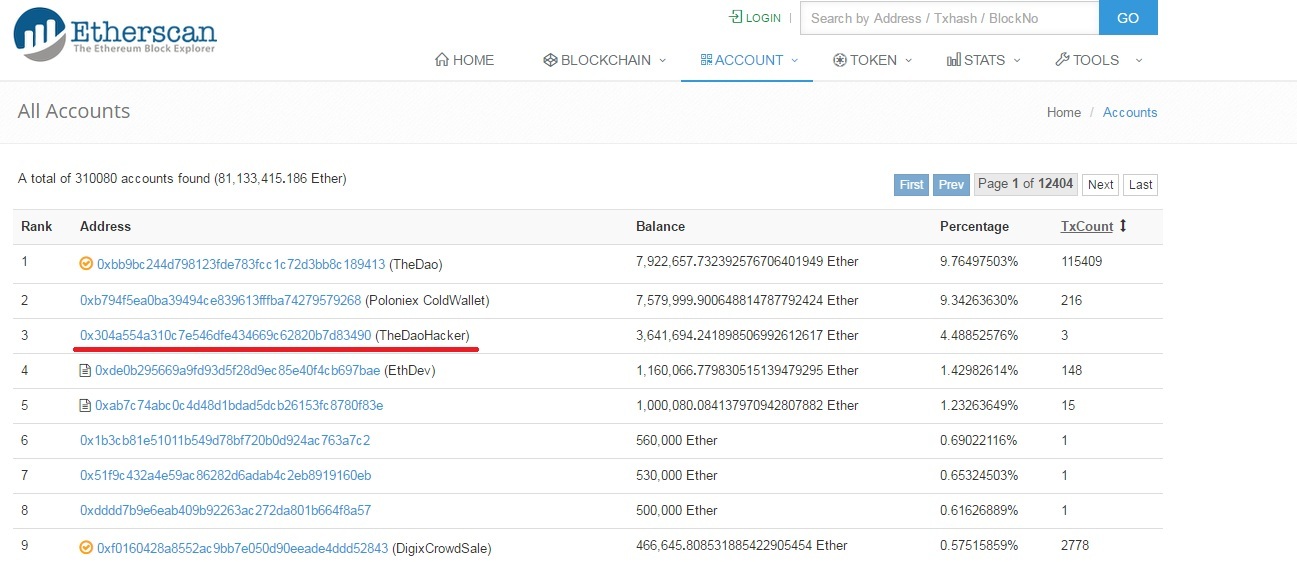Go to the First page button

[911, 184]
